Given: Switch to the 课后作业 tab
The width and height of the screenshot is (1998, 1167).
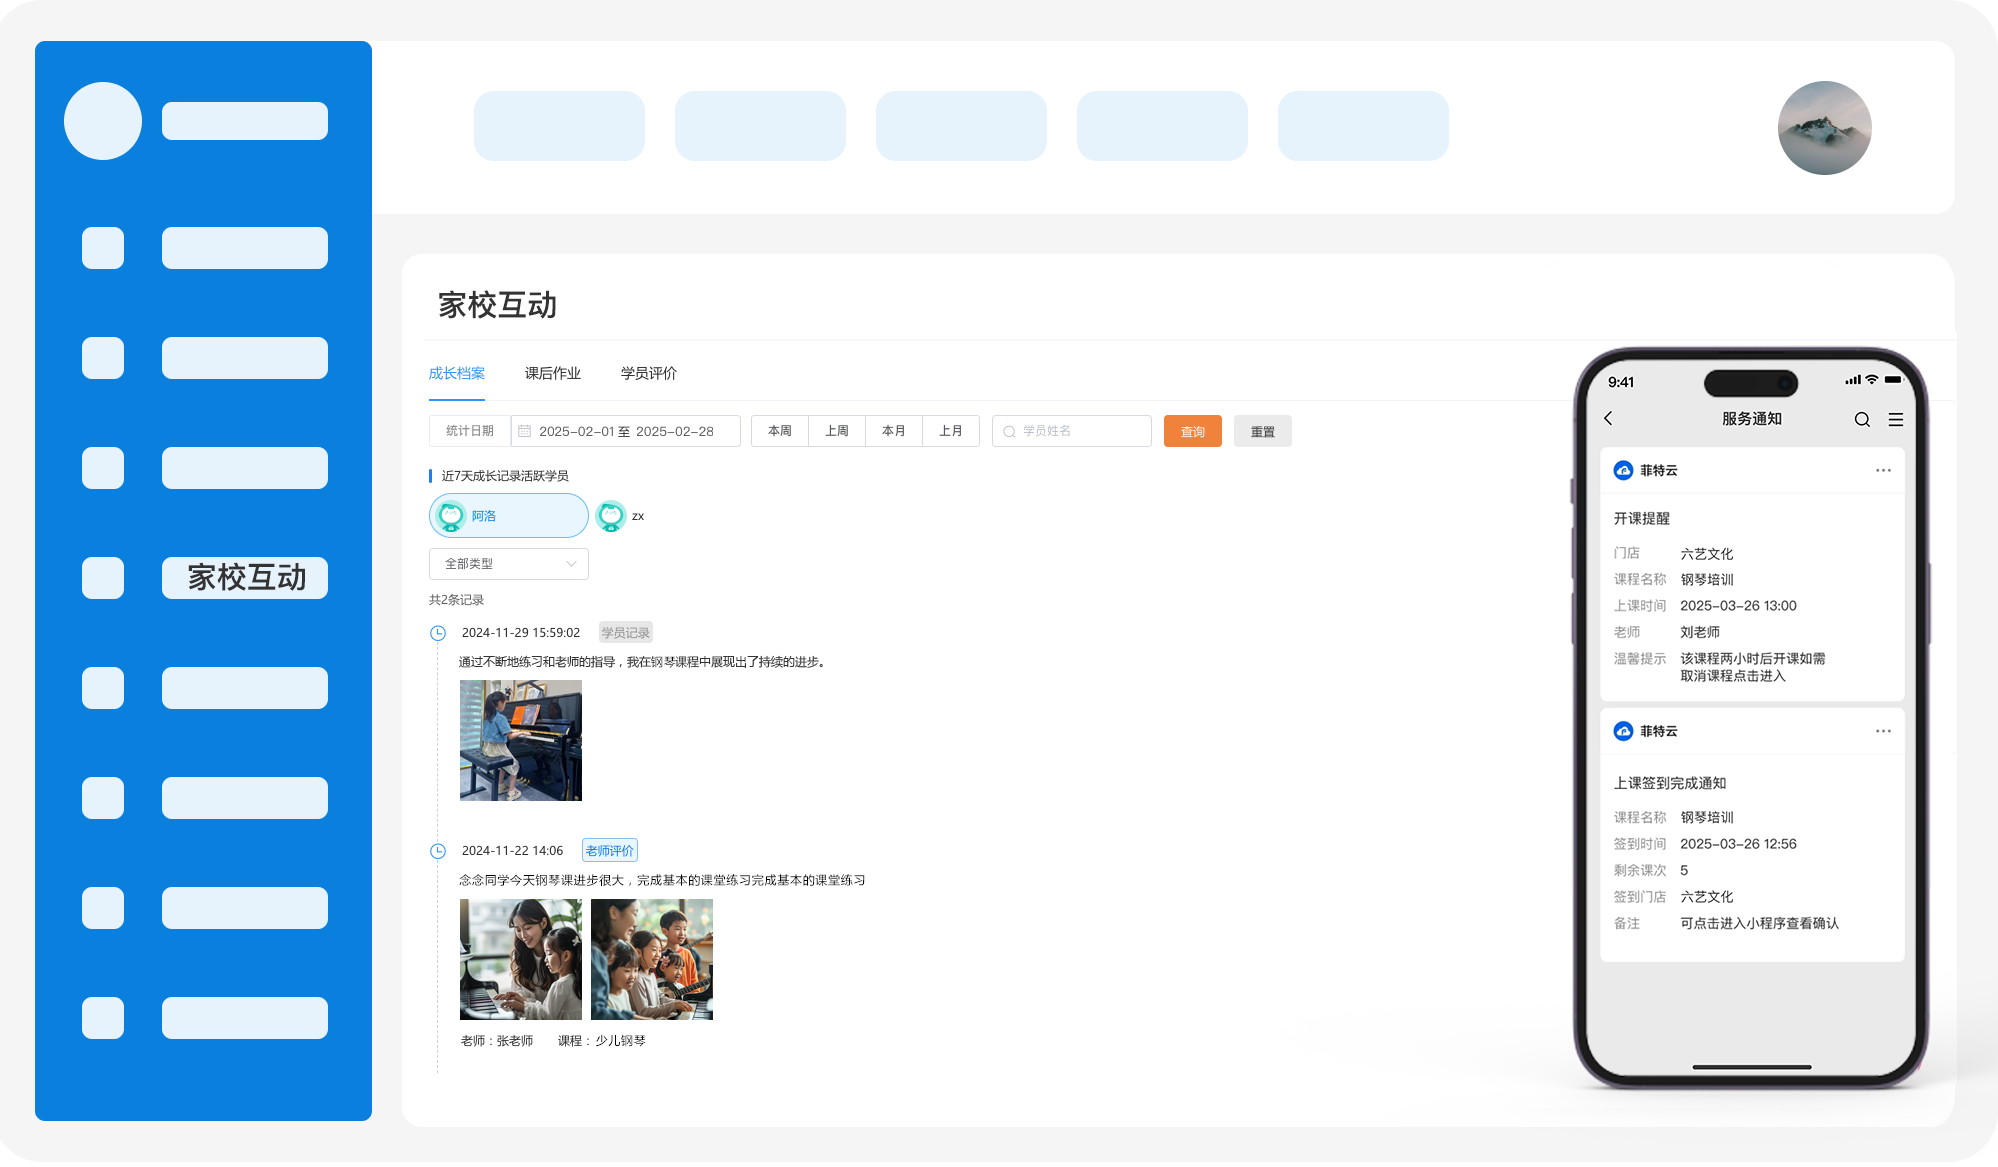Looking at the screenshot, I should (552, 373).
